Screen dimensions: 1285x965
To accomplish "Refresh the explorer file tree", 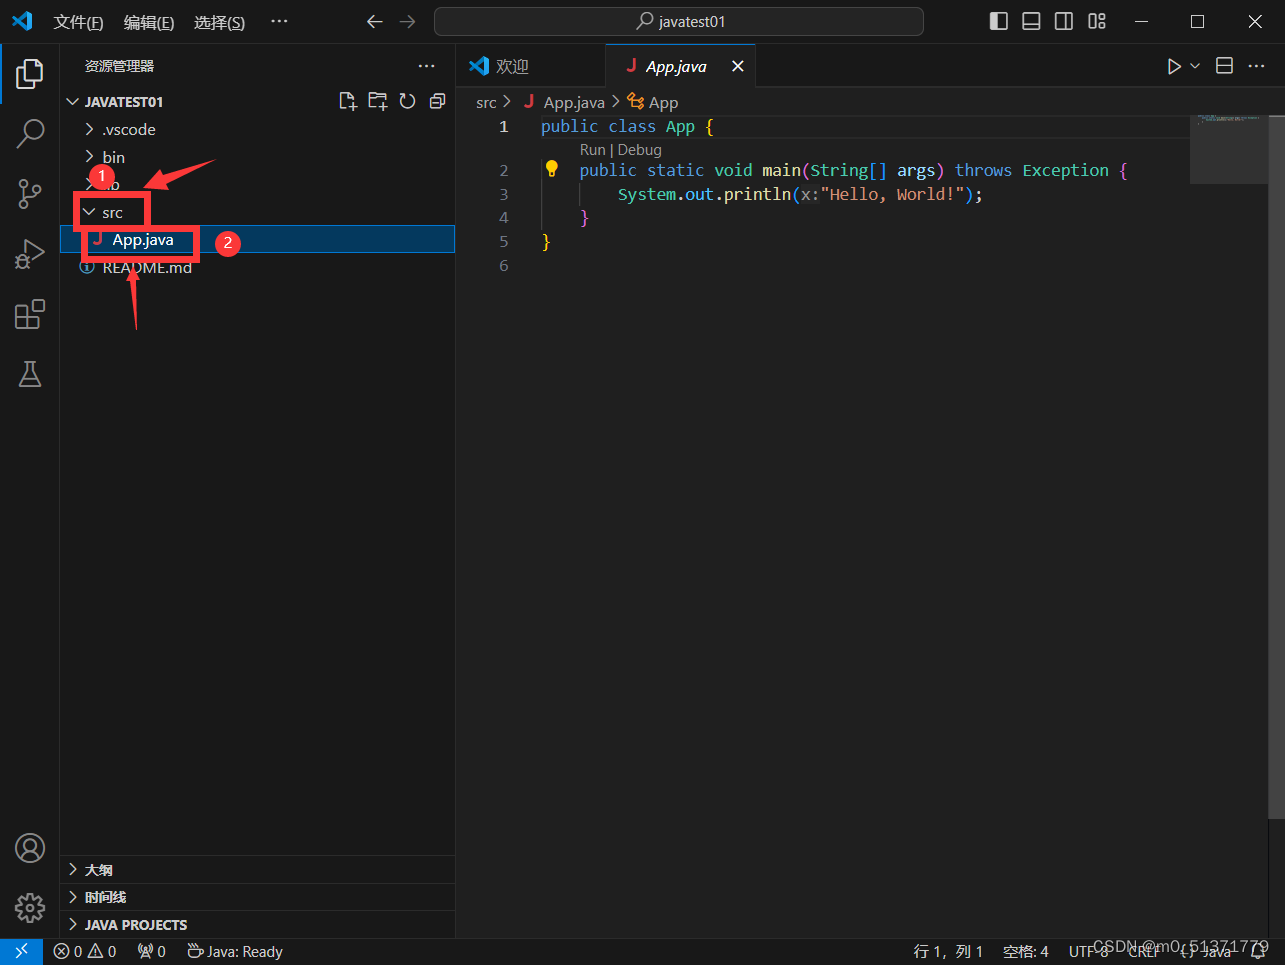I will coord(407,101).
